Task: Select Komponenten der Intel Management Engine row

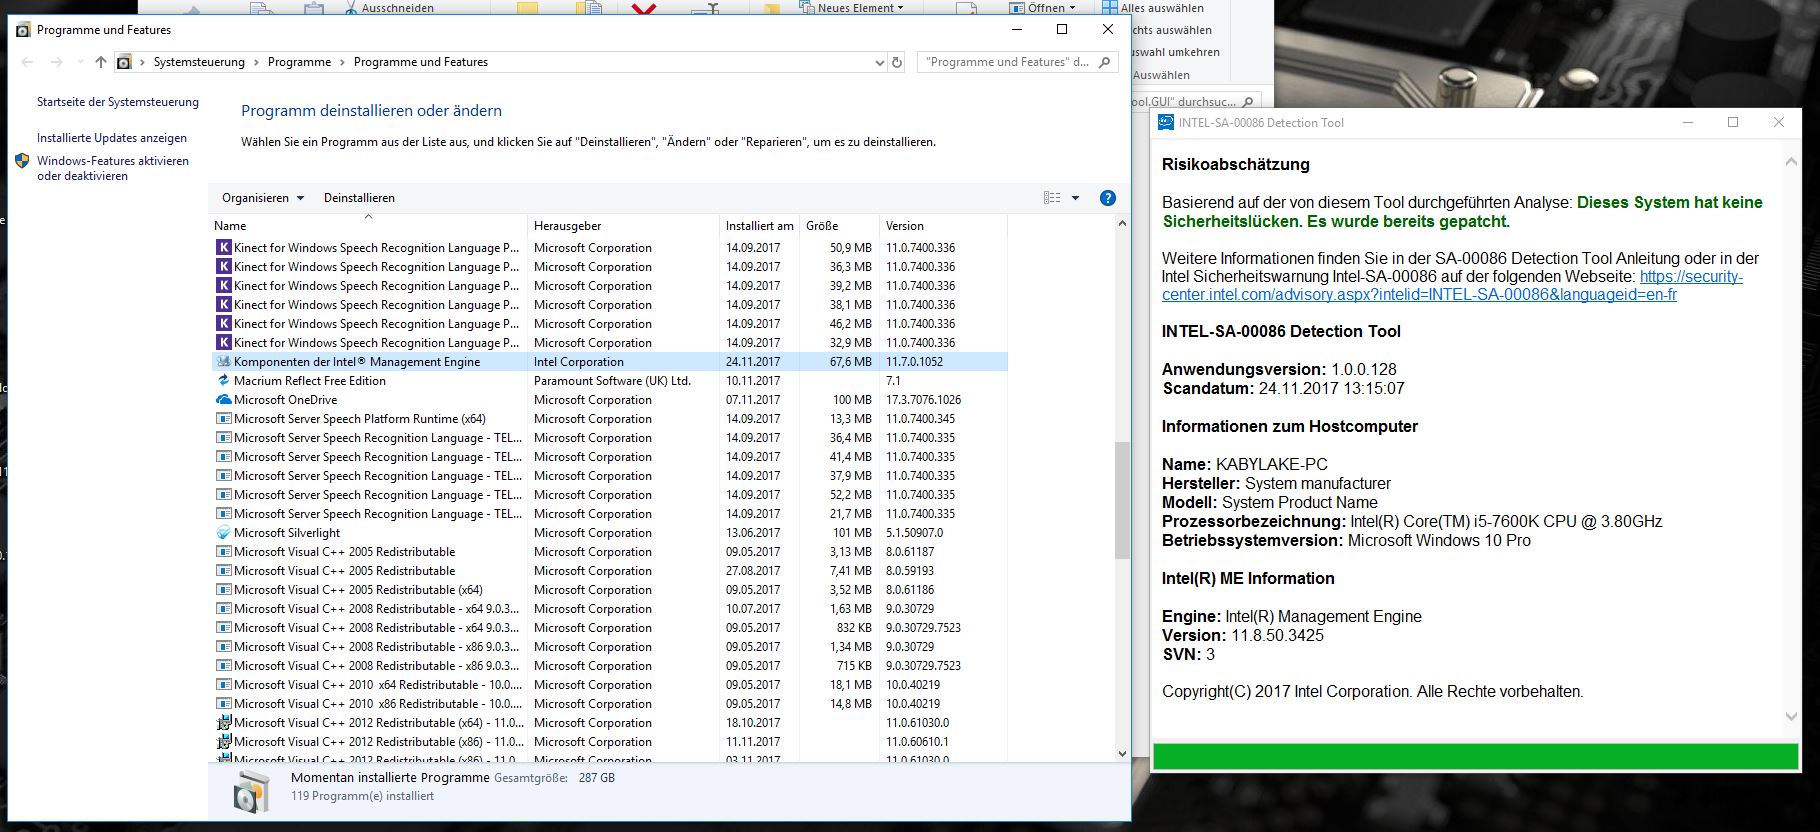Action: [x=610, y=362]
